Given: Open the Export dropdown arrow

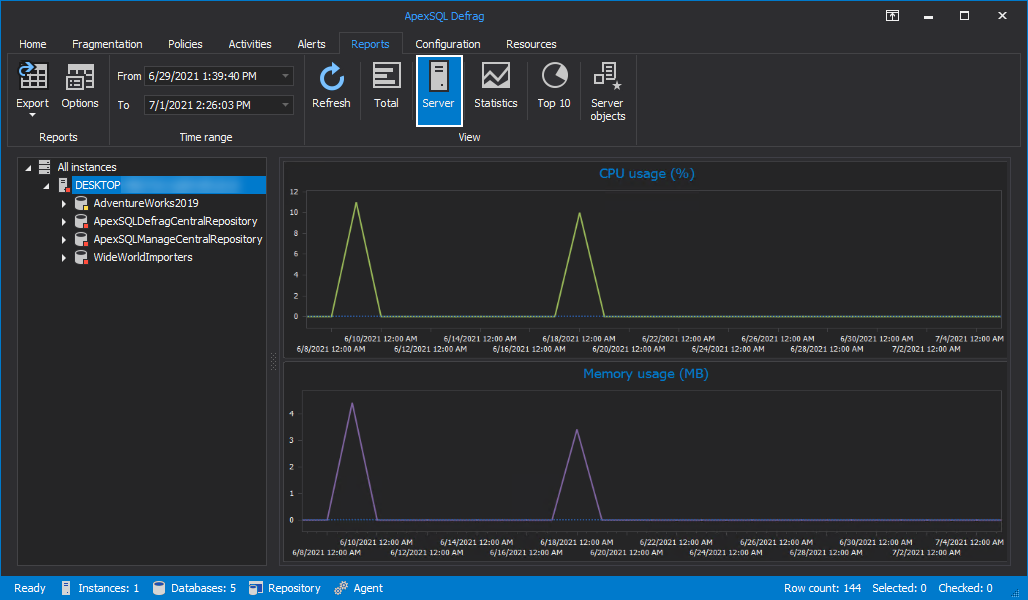Looking at the screenshot, I should pyautogui.click(x=32, y=115).
